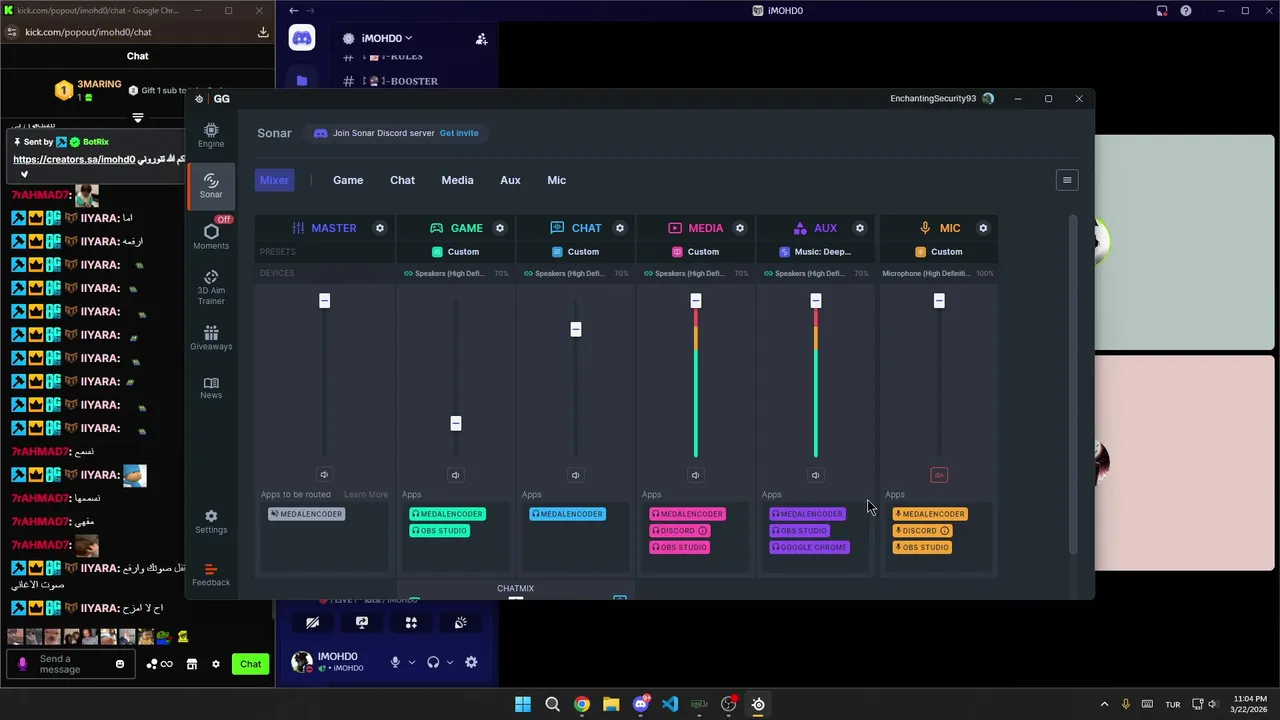
Task: Toggle the Discord microphone mute
Action: click(x=395, y=662)
